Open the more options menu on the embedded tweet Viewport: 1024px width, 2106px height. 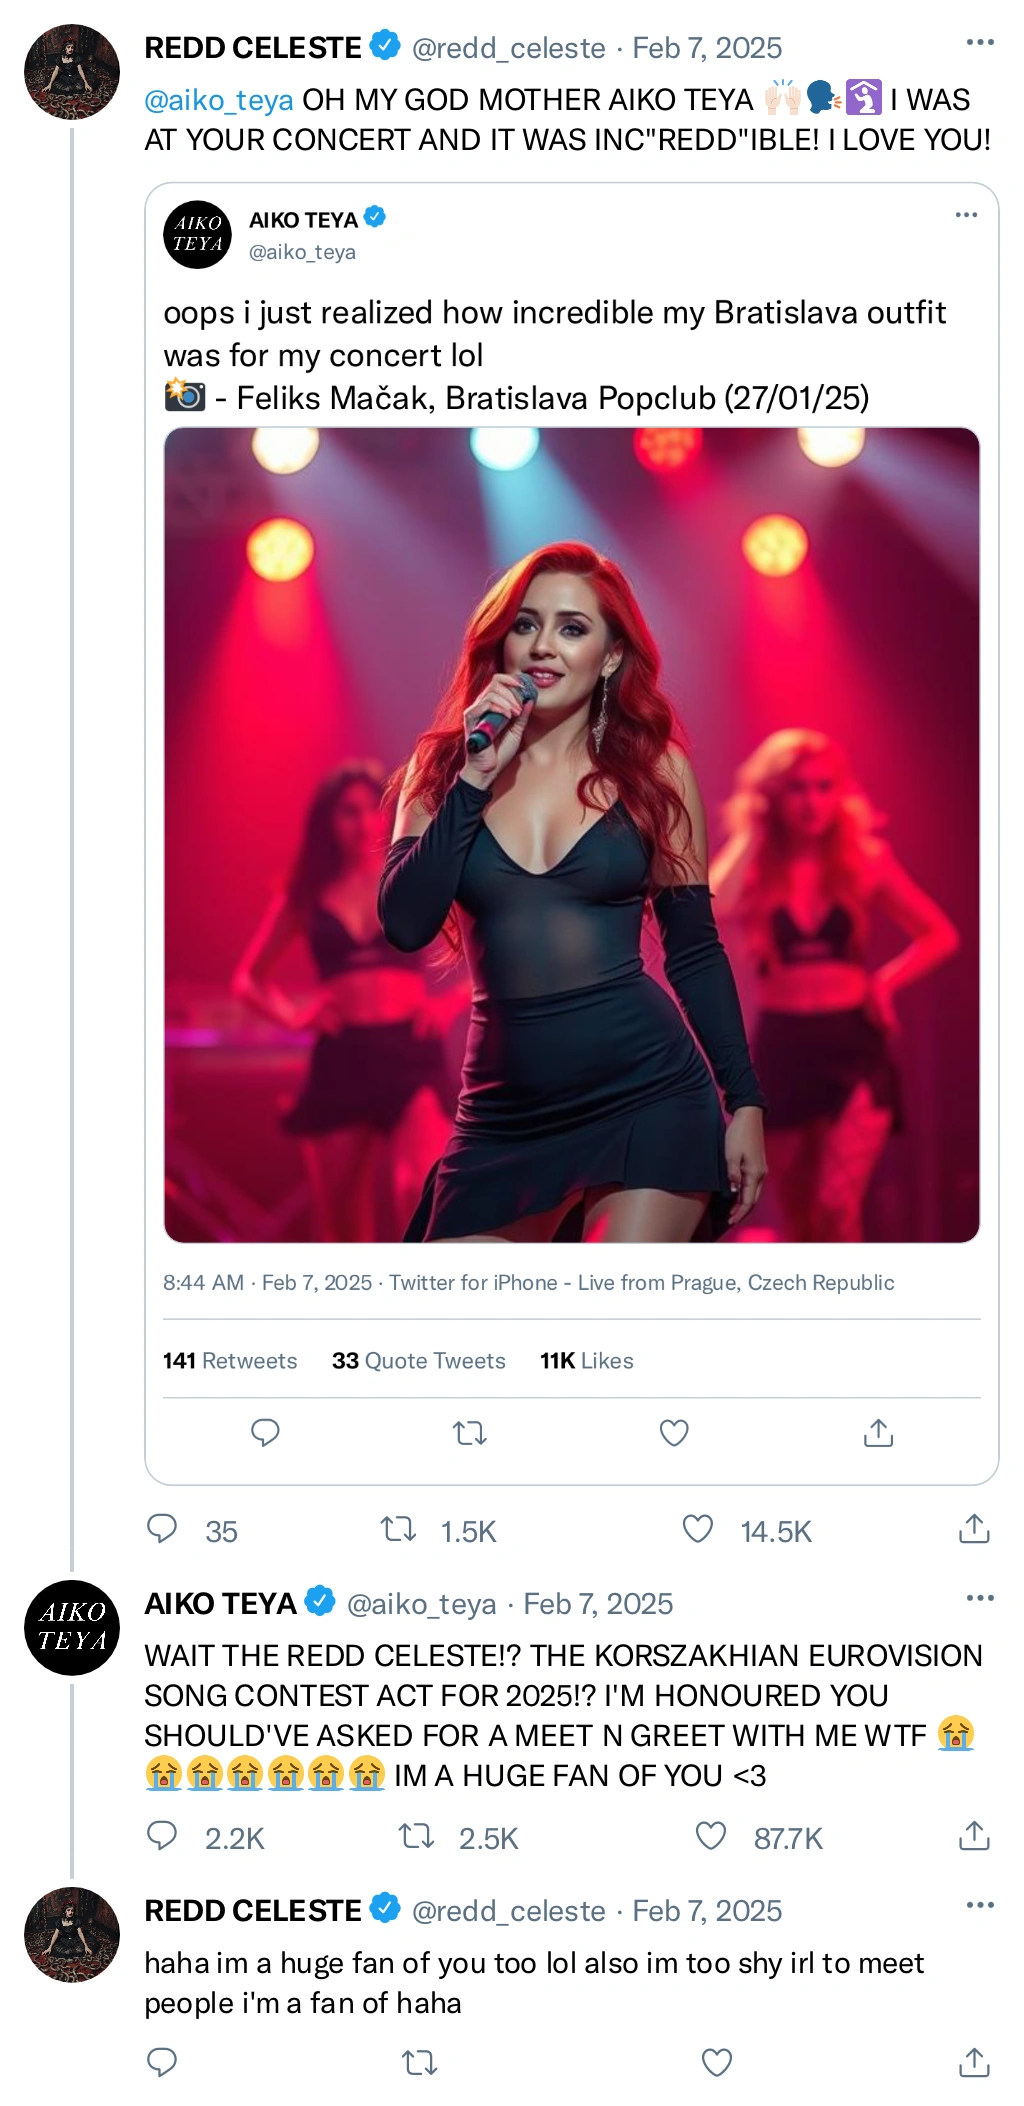point(964,213)
